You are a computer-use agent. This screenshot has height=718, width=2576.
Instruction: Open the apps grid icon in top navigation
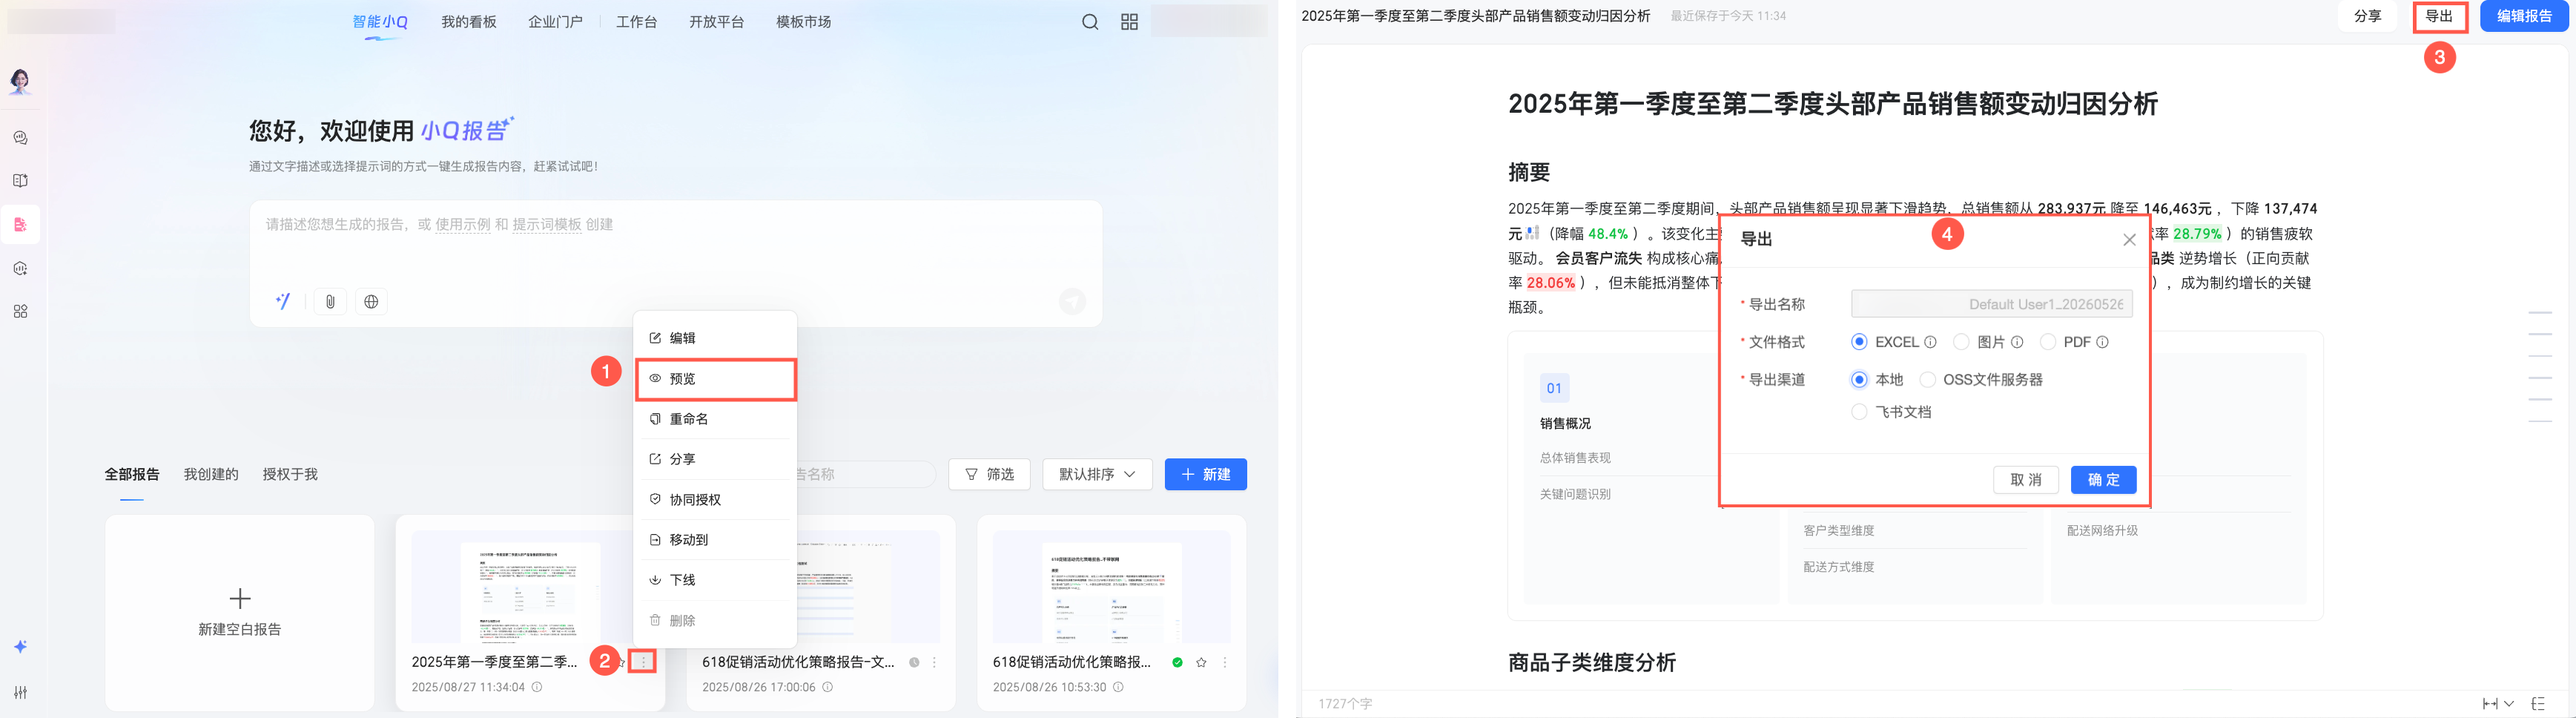[1129, 22]
